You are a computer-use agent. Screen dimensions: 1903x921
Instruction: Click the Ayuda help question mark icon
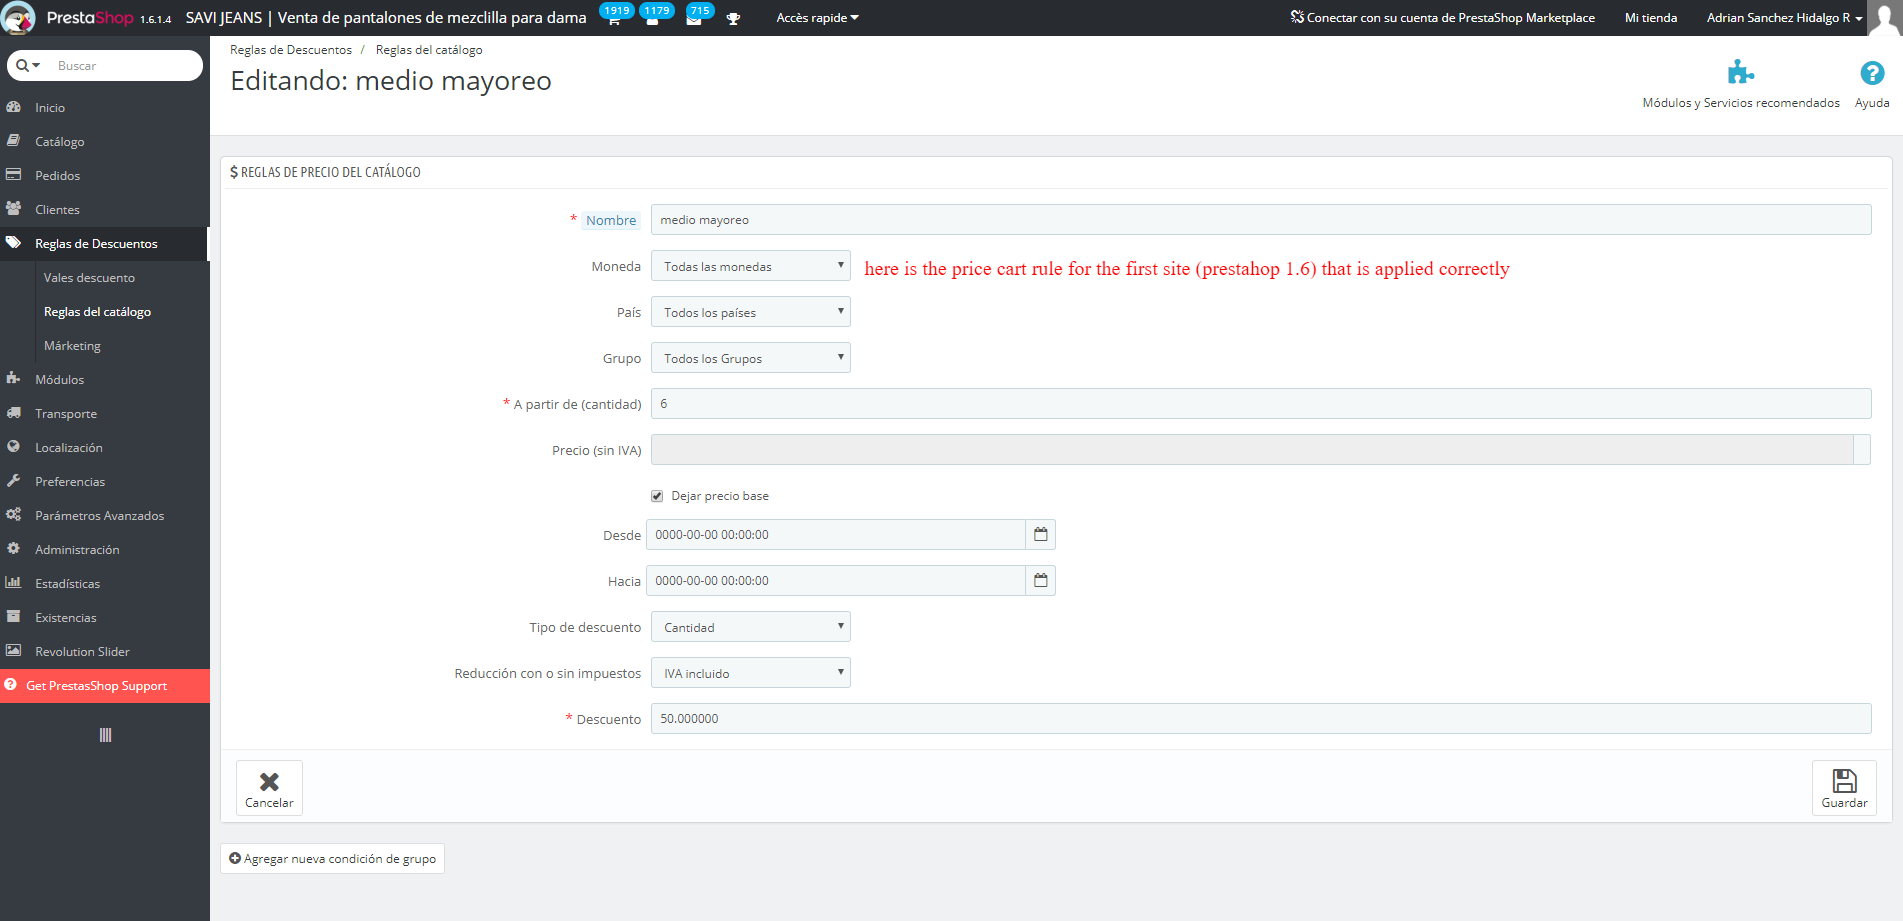click(x=1872, y=73)
